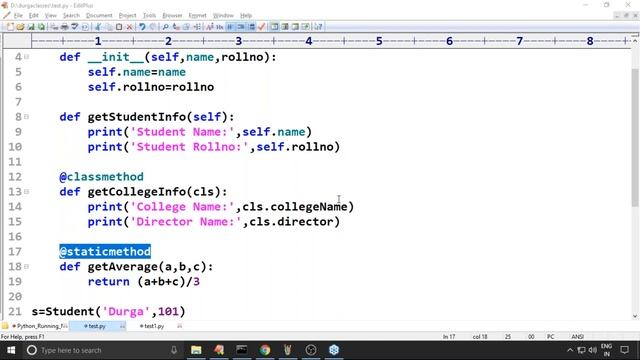Viewport: 640px width, 360px height.
Task: Open the Help menu
Action: point(246,16)
